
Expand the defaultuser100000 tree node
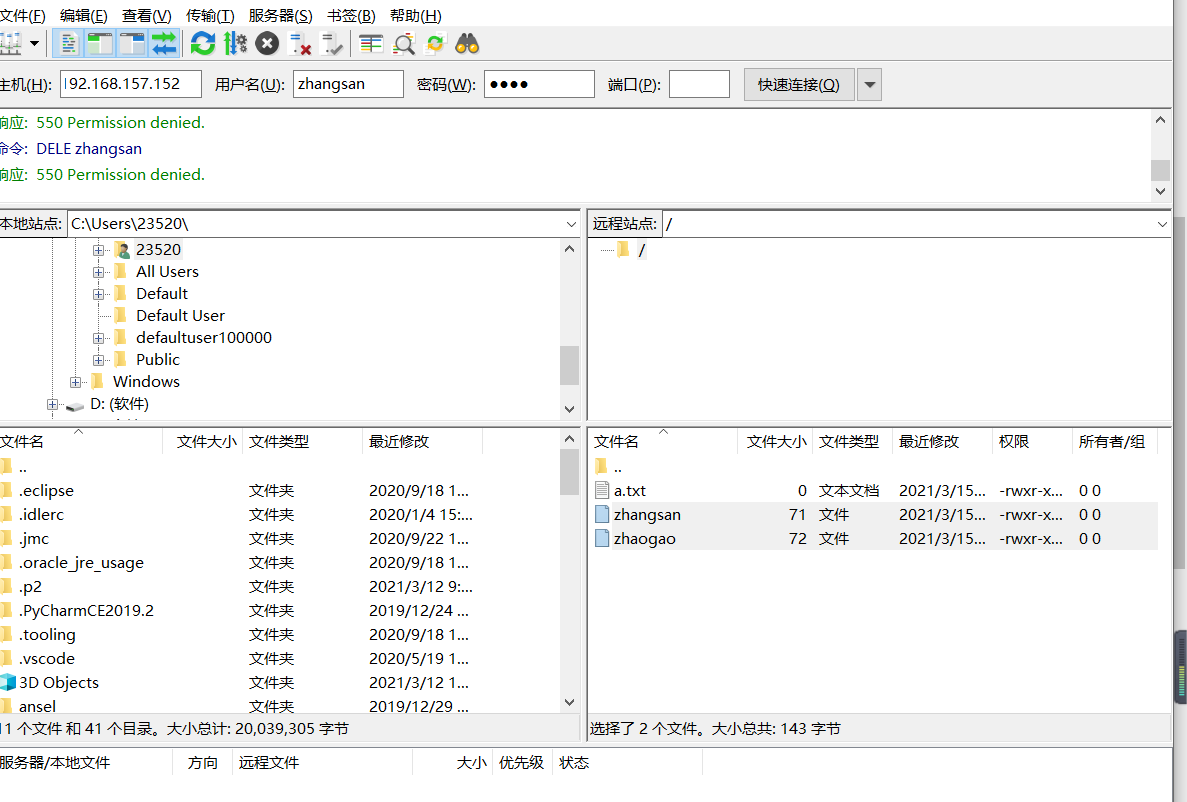(98, 338)
